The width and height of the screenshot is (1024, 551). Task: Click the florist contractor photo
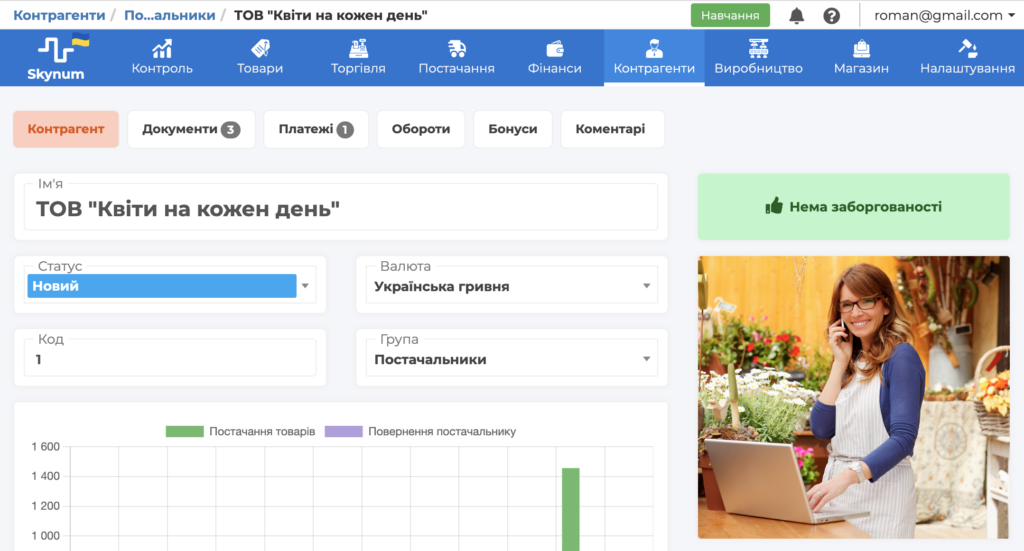click(x=854, y=397)
